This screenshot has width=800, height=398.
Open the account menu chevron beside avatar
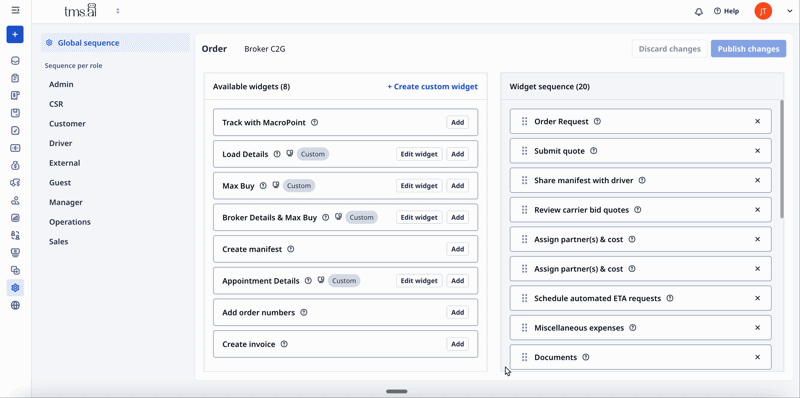789,11
